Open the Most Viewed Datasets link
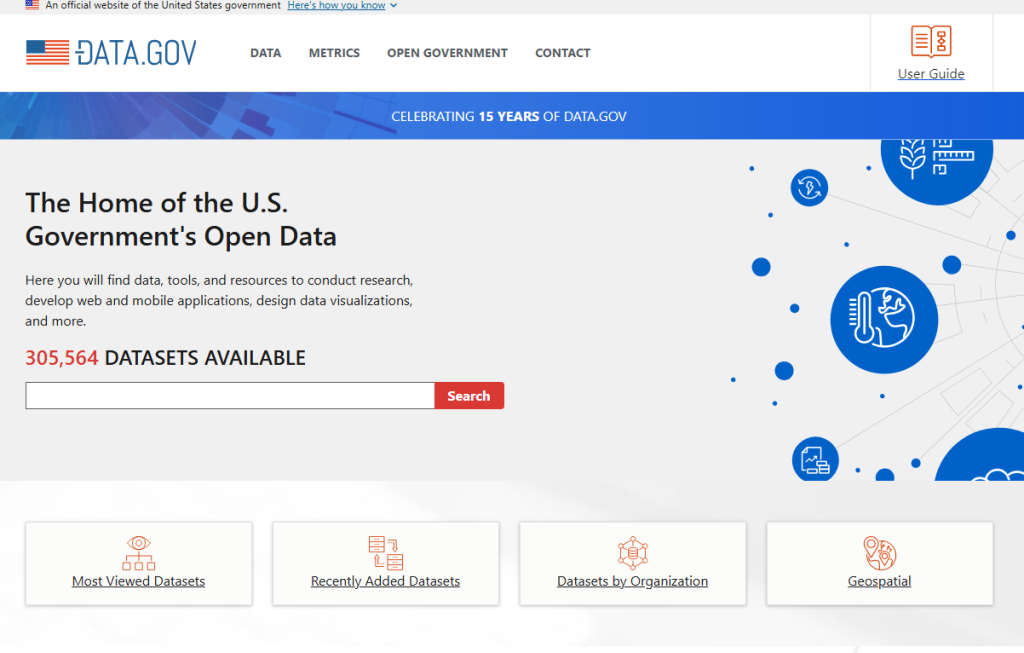Screen dimensions: 1024x653 (x=138, y=581)
